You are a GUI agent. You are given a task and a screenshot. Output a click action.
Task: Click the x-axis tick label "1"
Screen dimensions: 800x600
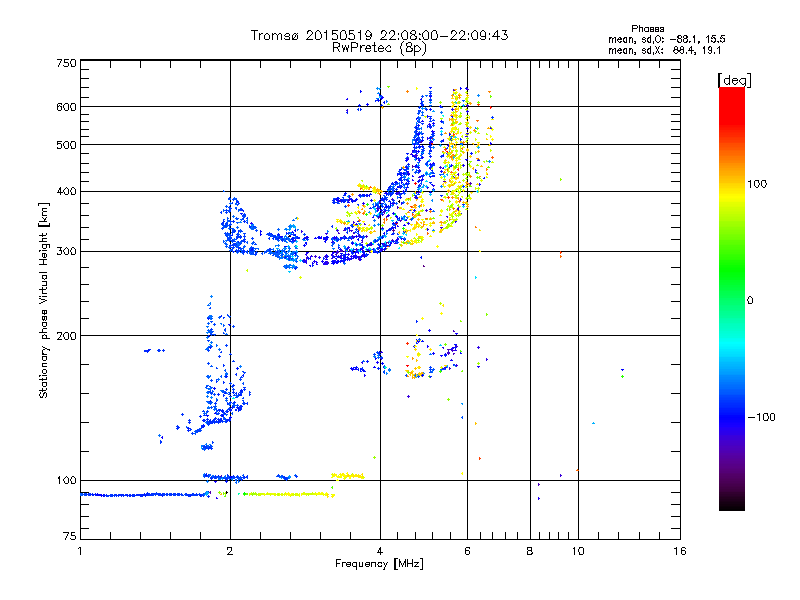coord(80,551)
